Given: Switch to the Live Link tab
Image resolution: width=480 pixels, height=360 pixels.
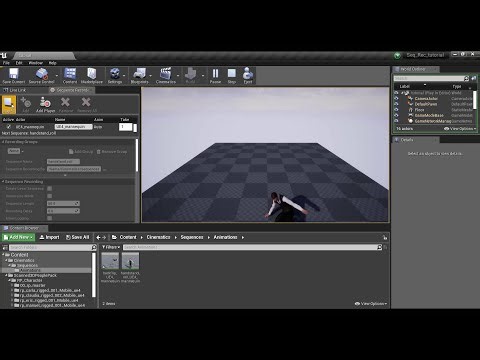Looking at the screenshot, I should pyautogui.click(x=15, y=90).
